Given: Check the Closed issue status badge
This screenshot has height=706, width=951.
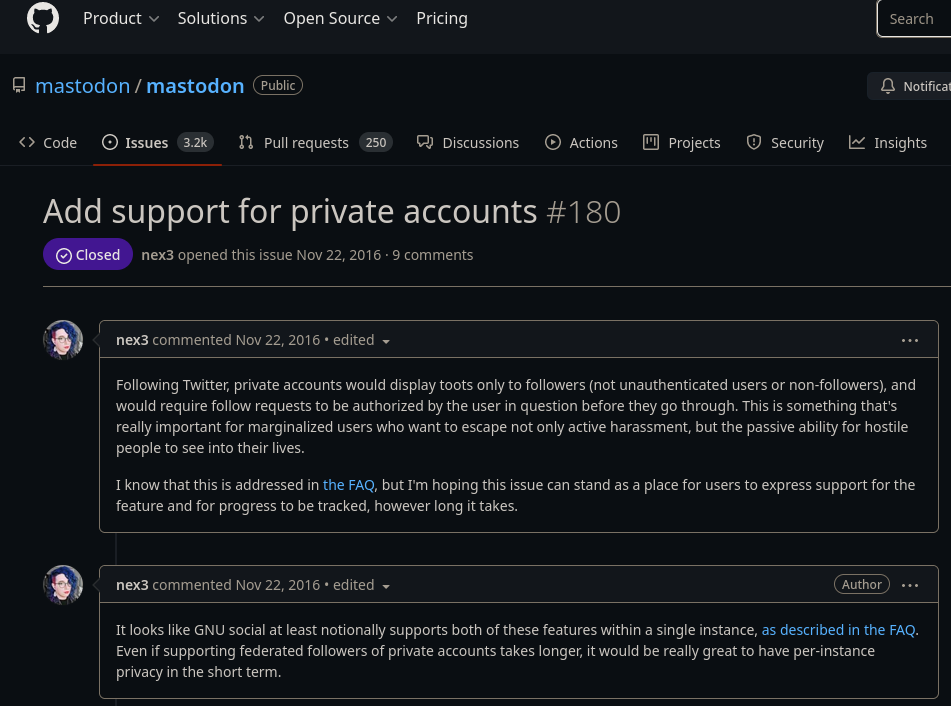Looking at the screenshot, I should click(x=87, y=254).
